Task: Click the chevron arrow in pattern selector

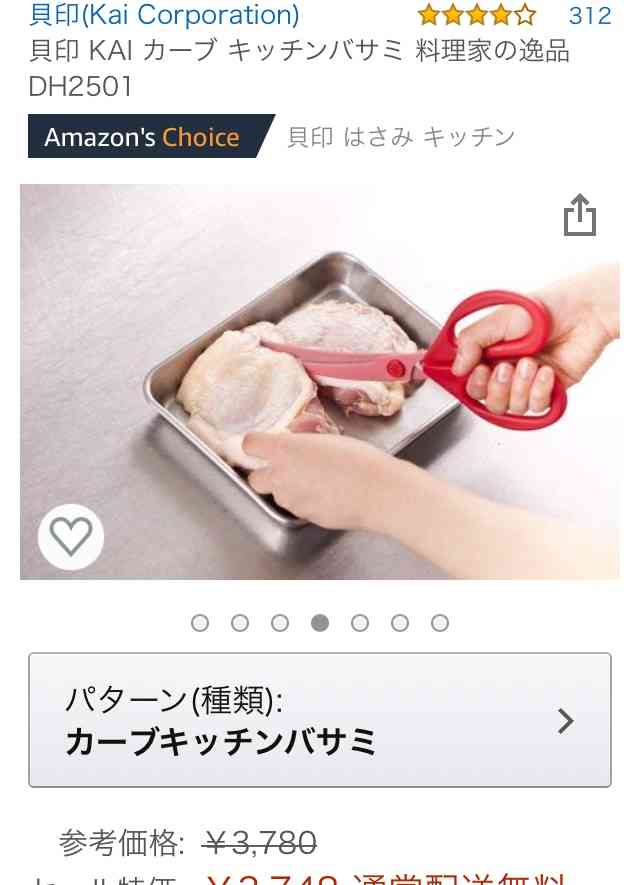Action: tap(565, 721)
